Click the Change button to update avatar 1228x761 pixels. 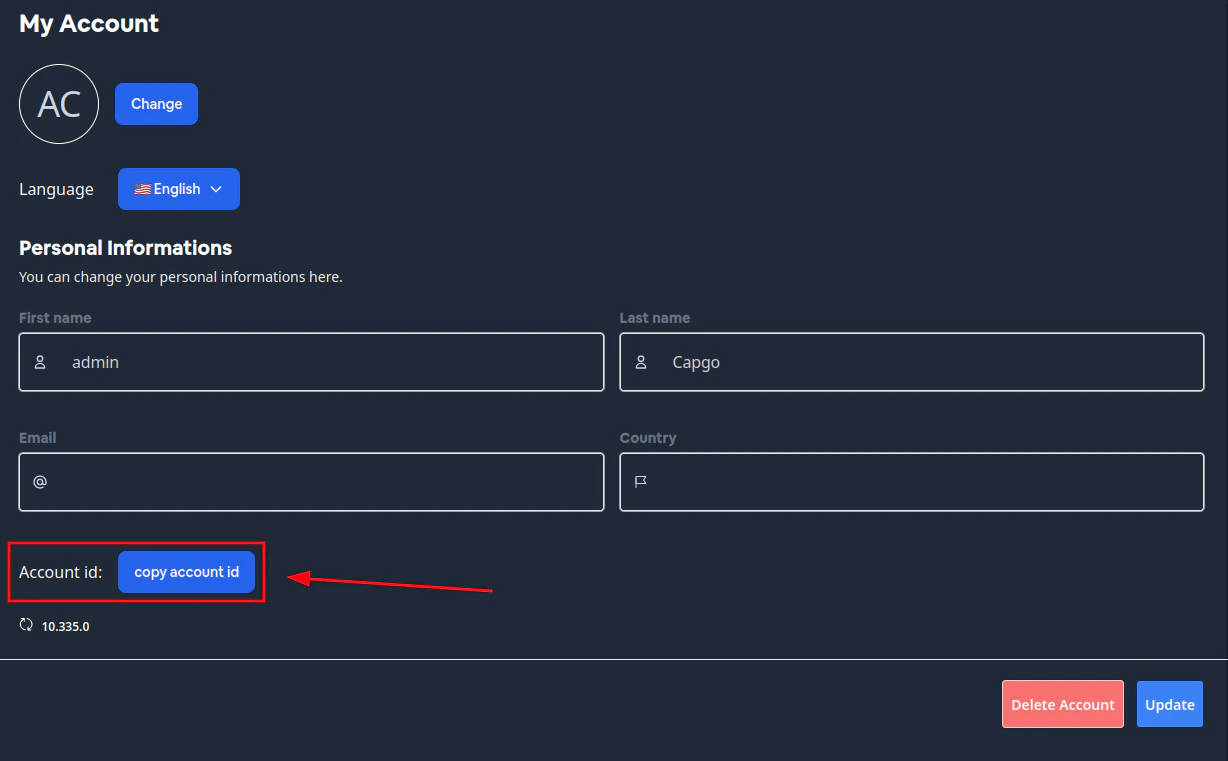pyautogui.click(x=156, y=103)
